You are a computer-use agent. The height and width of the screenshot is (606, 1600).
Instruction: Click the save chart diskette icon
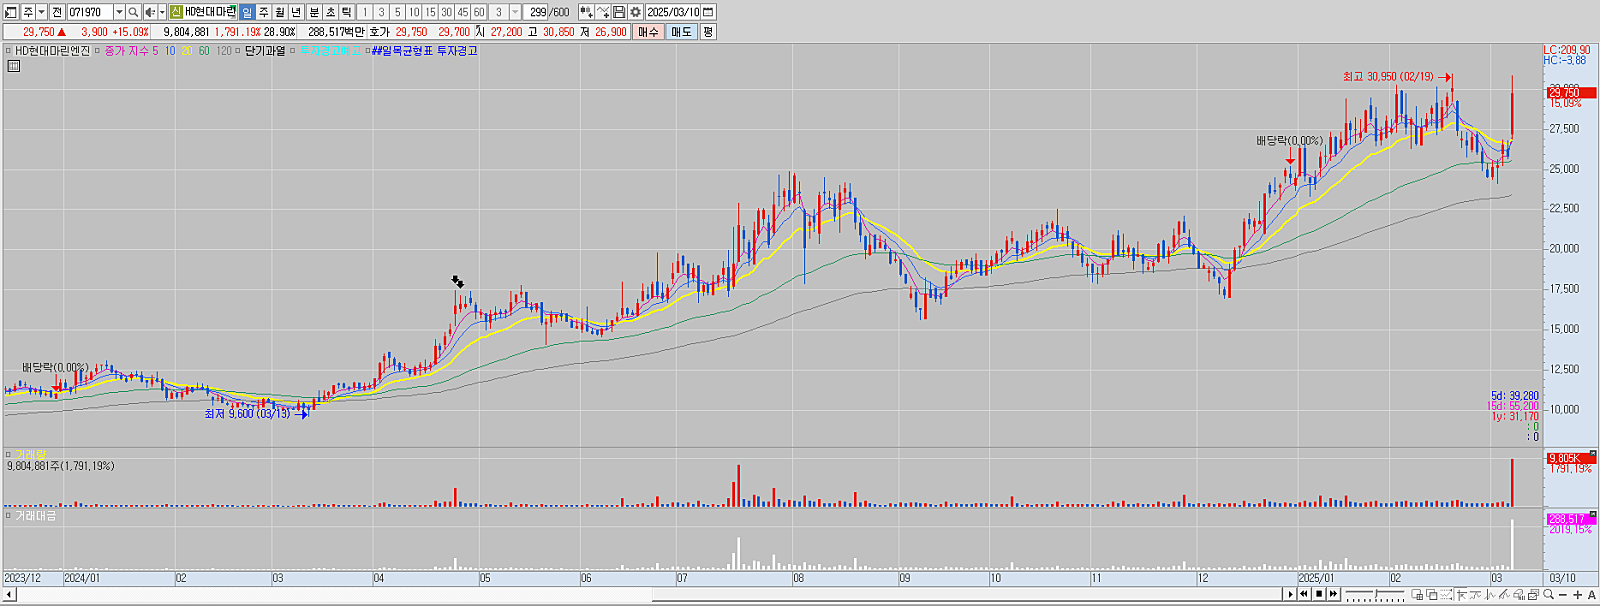619,12
